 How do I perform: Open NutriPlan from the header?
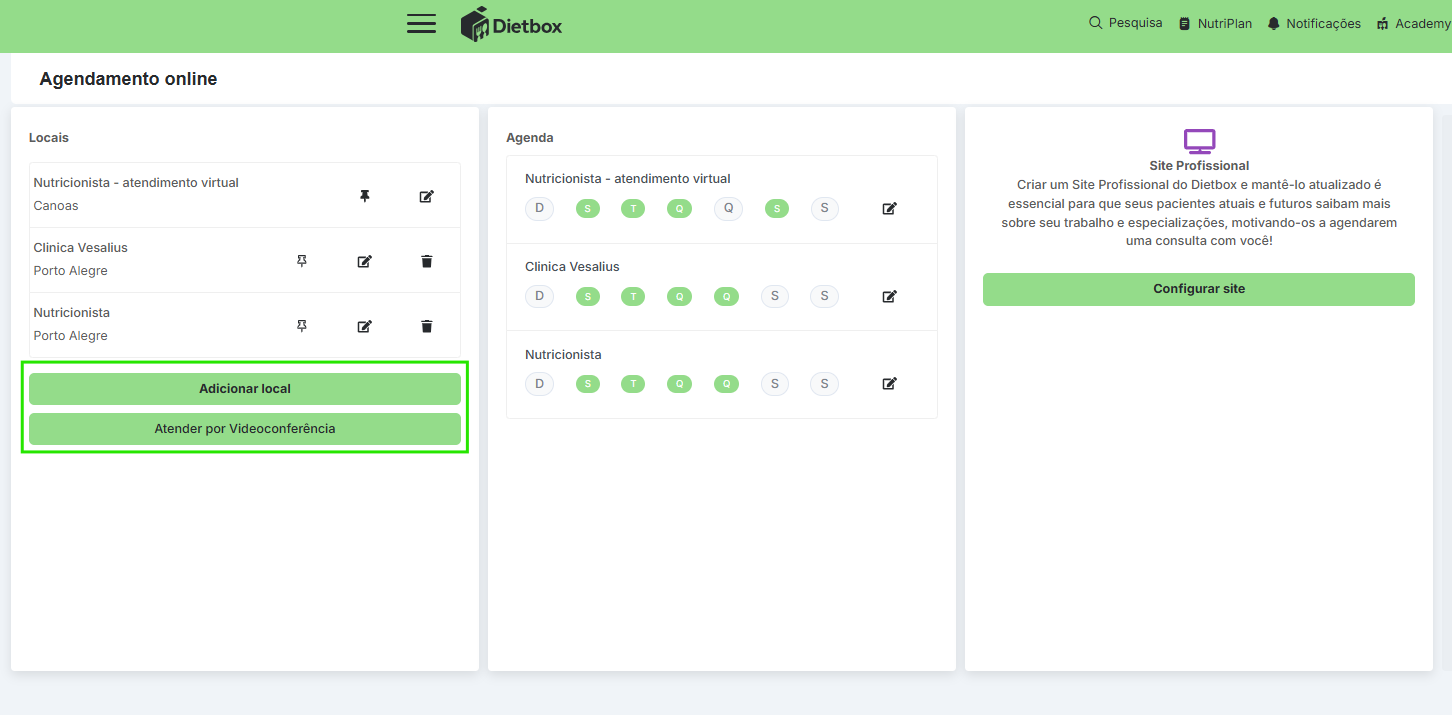click(x=1215, y=23)
